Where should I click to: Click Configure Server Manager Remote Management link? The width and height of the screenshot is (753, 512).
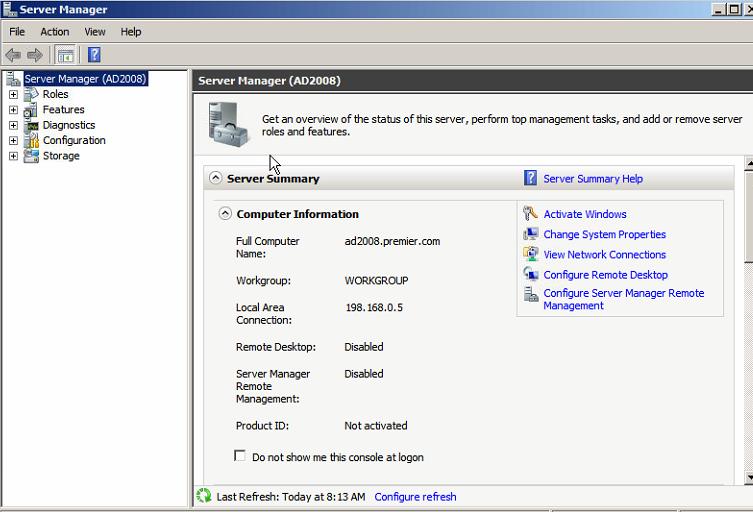click(x=623, y=299)
